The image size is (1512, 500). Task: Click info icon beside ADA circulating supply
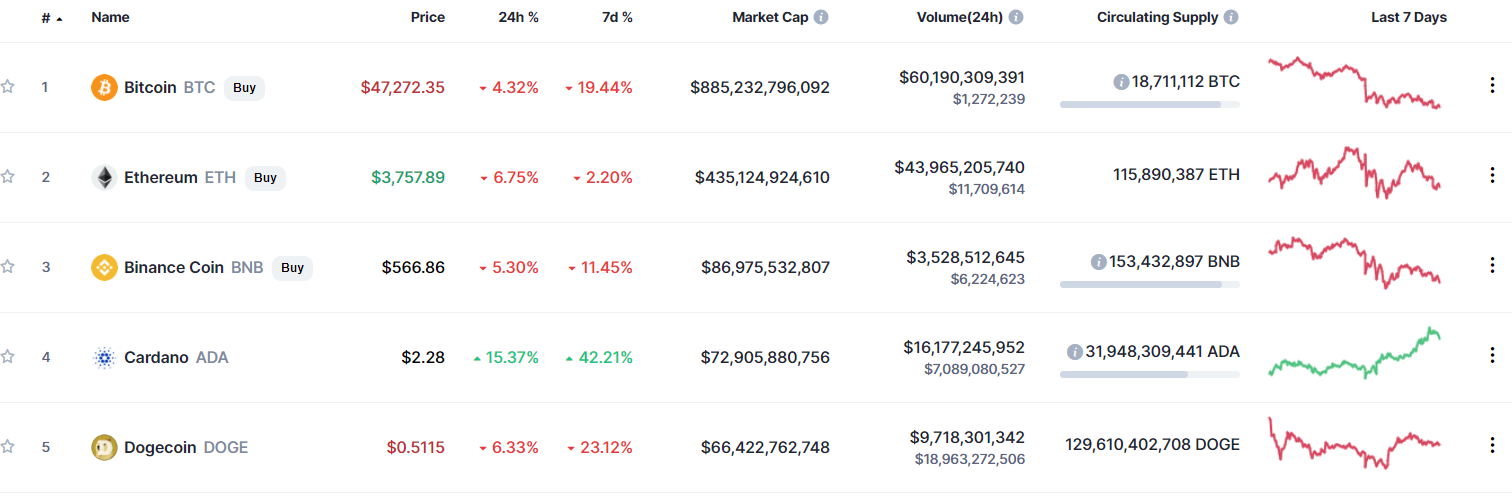[1075, 352]
